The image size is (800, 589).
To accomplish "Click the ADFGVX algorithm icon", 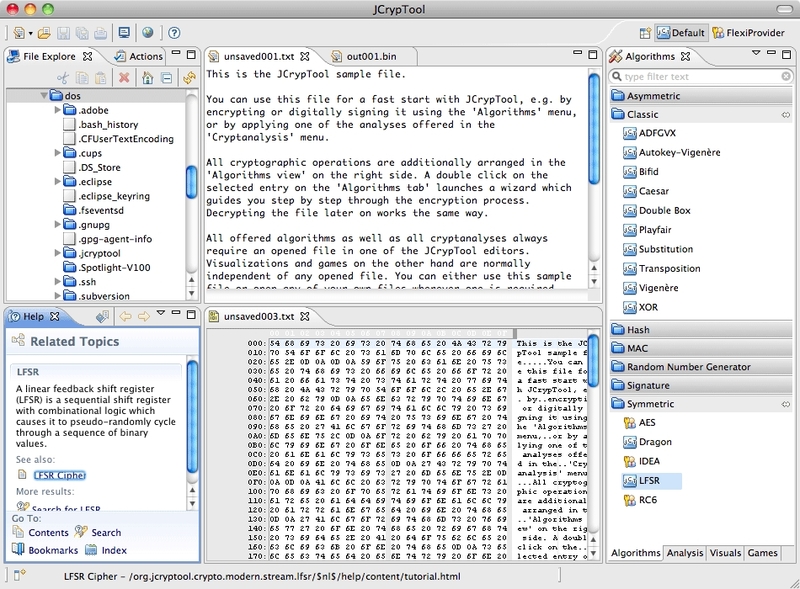I will [x=630, y=133].
